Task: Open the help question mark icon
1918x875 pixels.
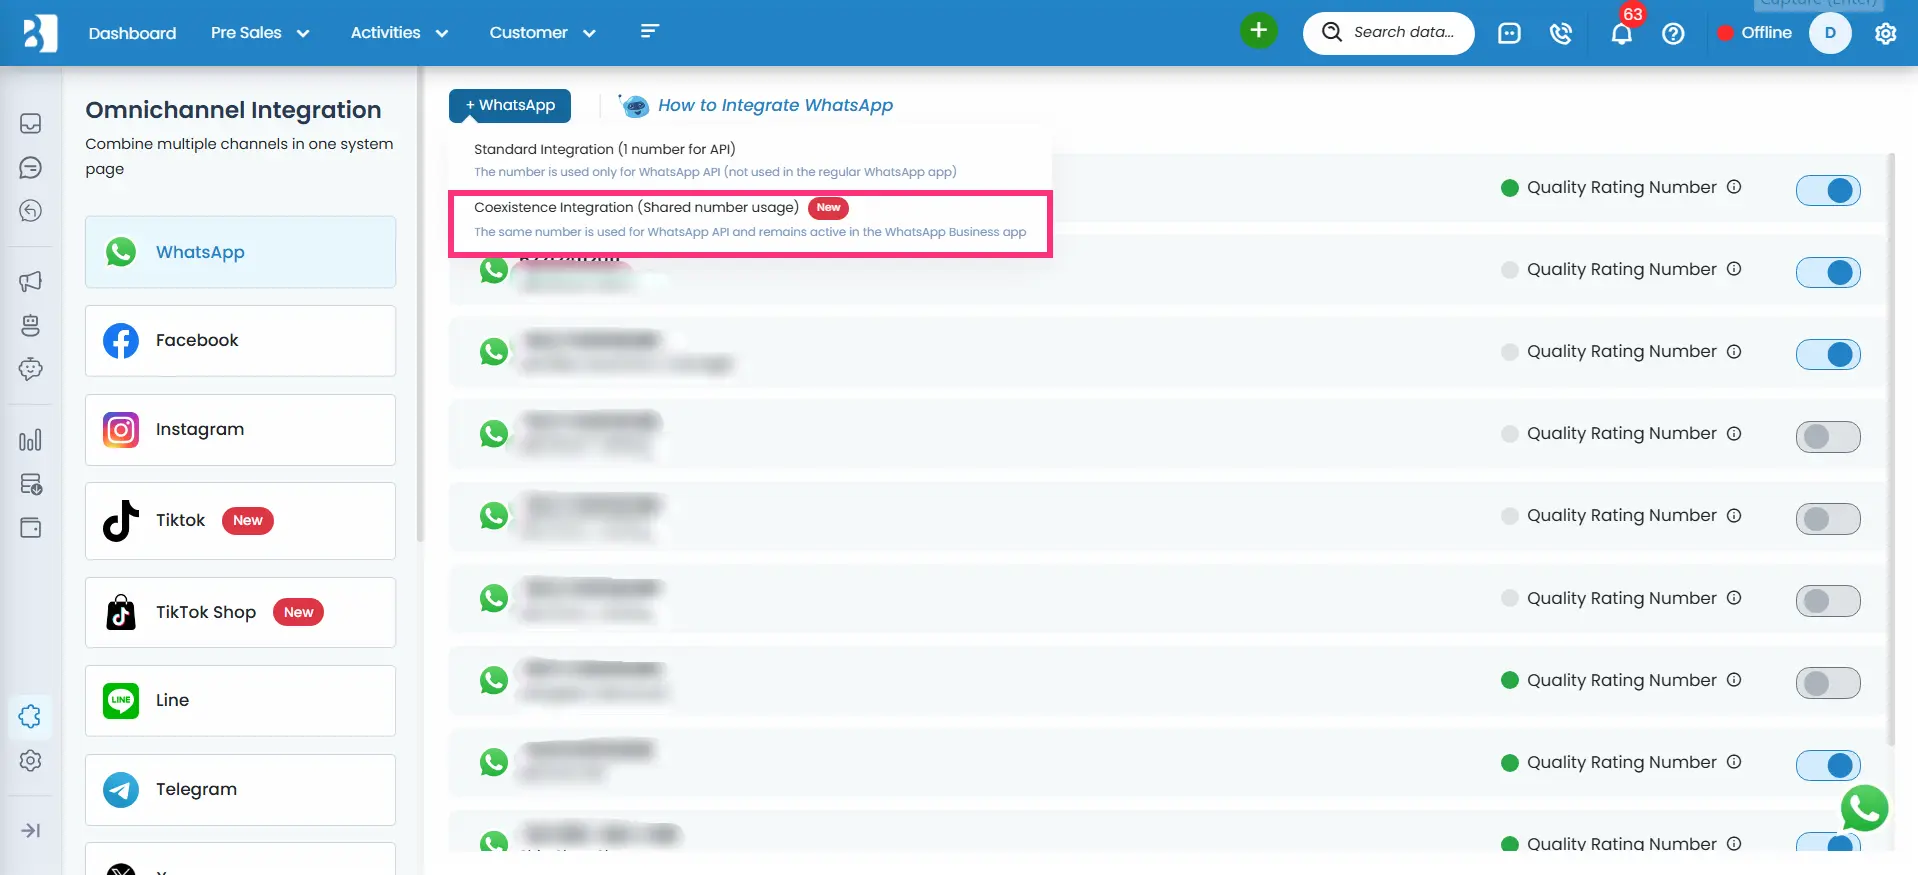Action: pos(1673,33)
